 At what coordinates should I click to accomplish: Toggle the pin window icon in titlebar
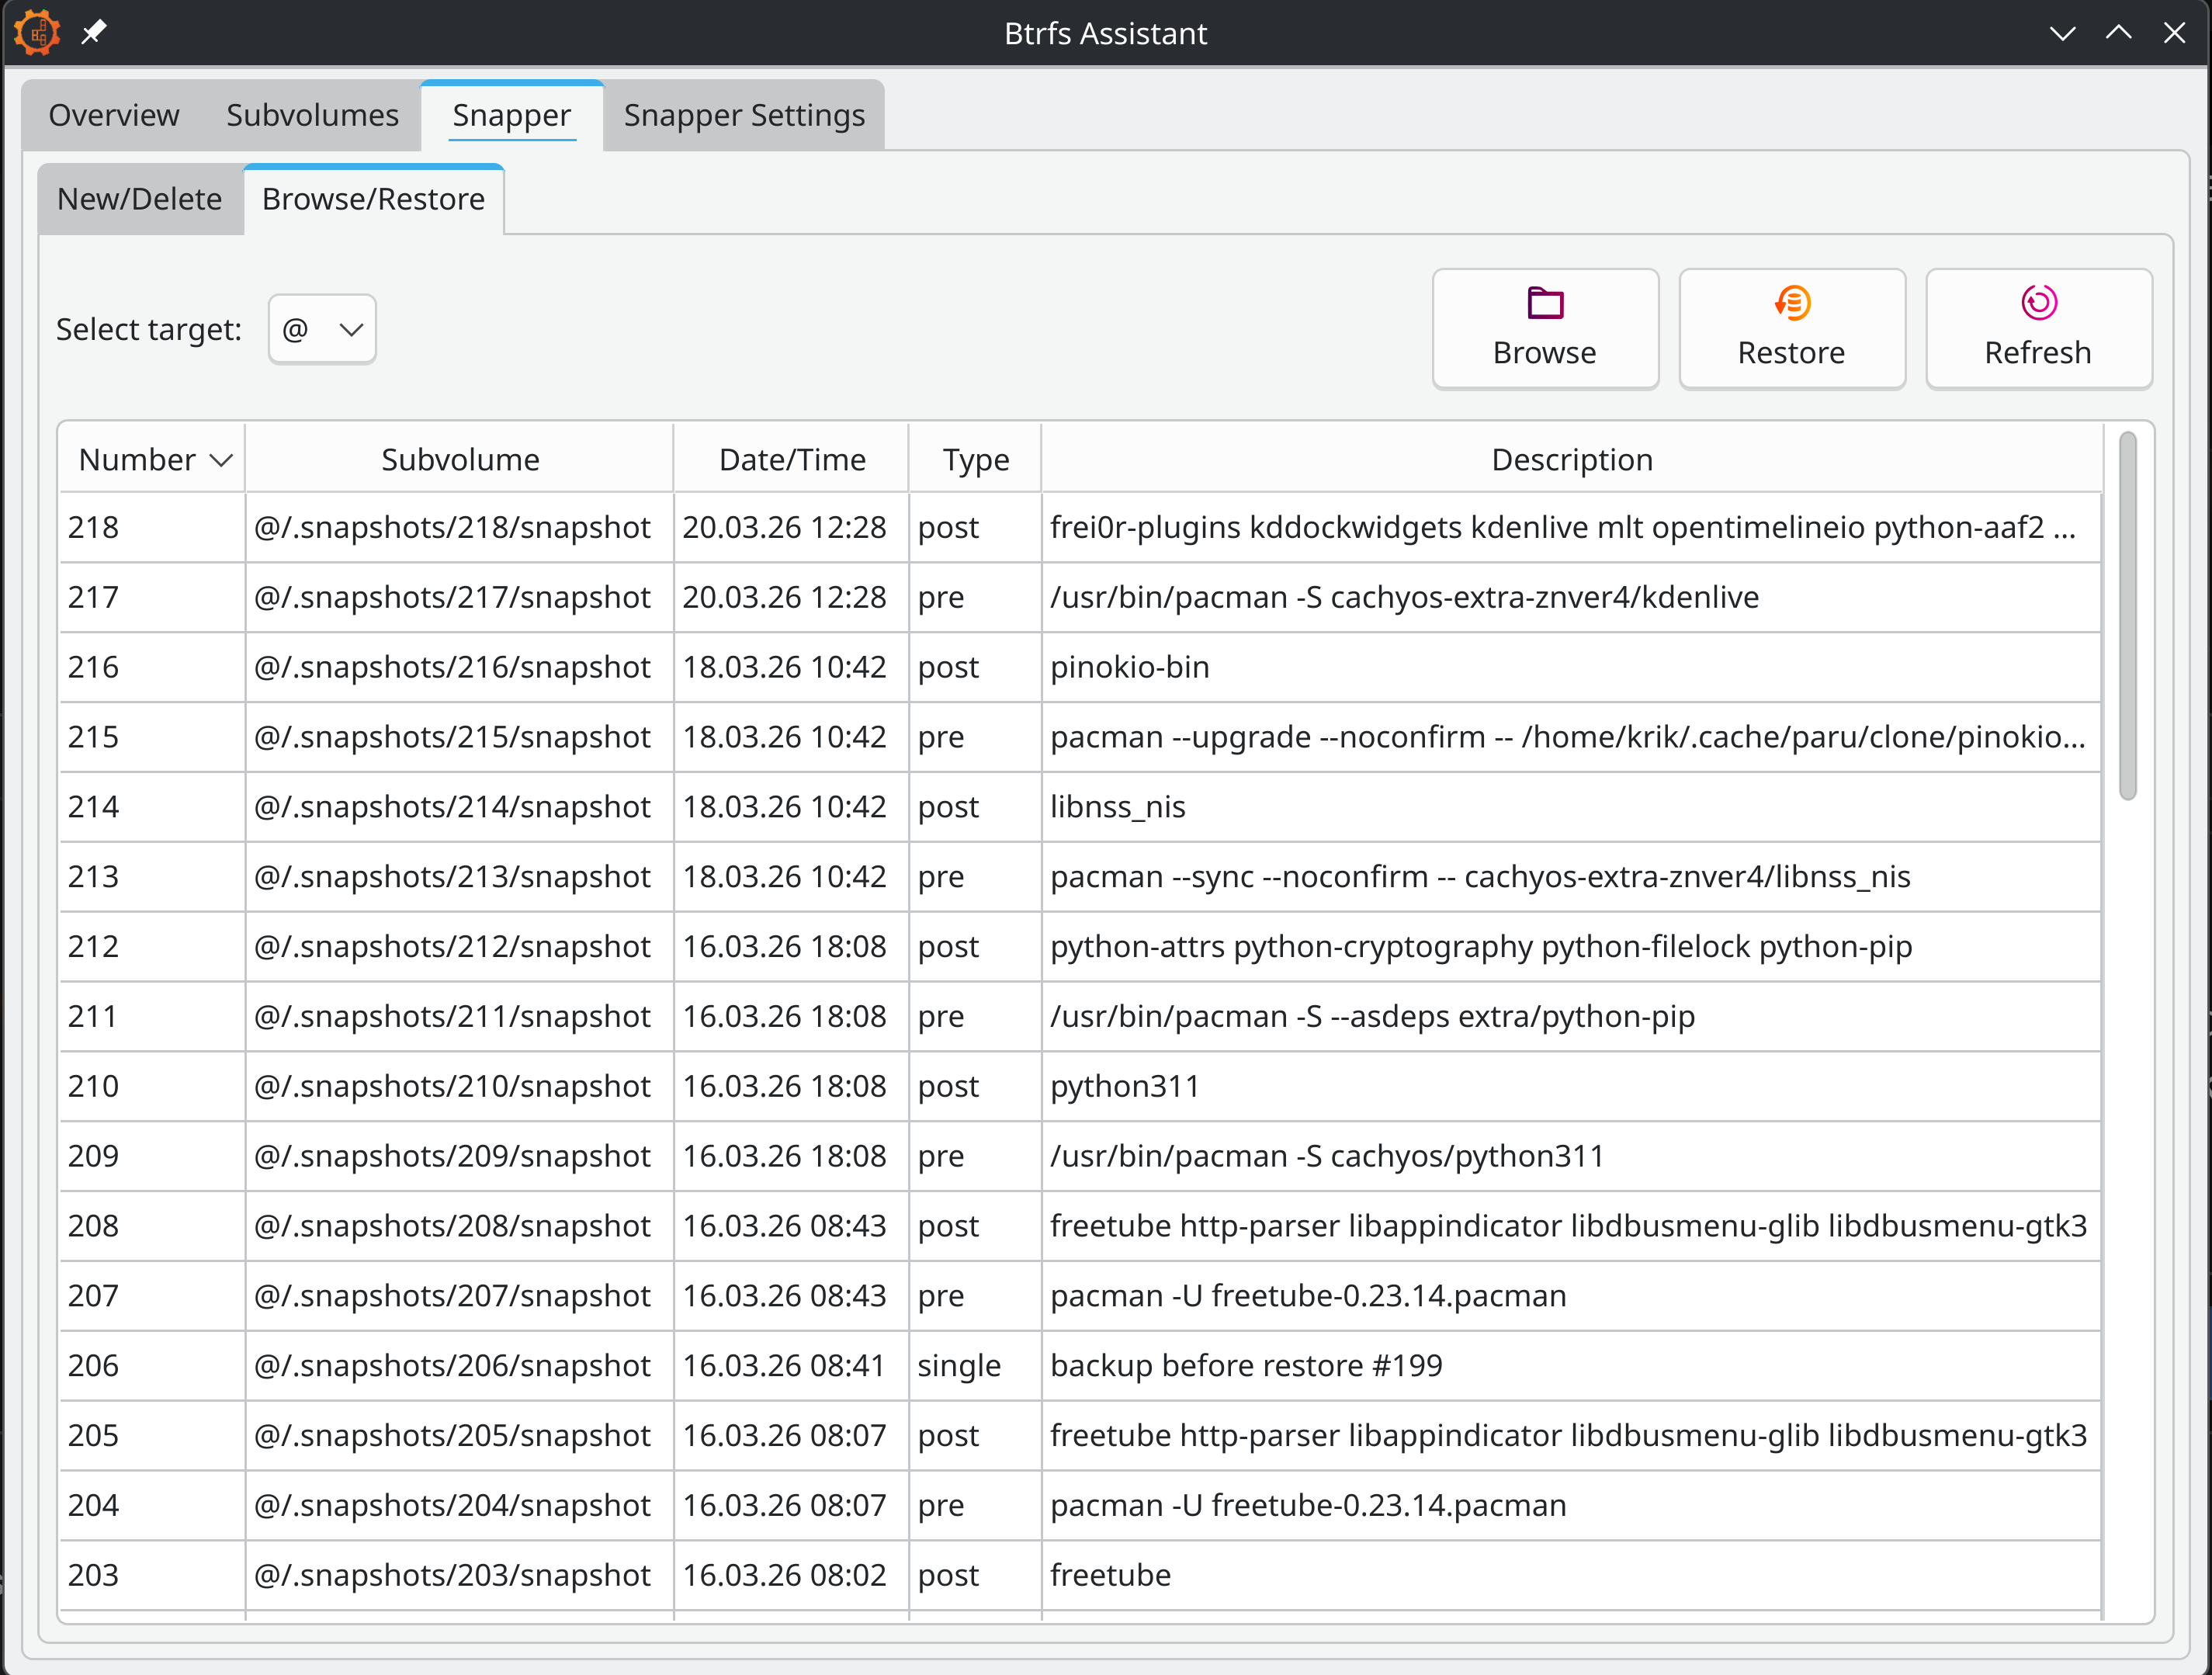point(94,32)
